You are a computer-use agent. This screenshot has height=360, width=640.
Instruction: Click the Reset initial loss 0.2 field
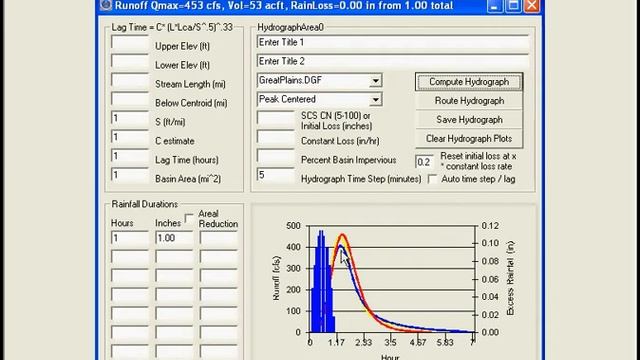[x=424, y=162]
